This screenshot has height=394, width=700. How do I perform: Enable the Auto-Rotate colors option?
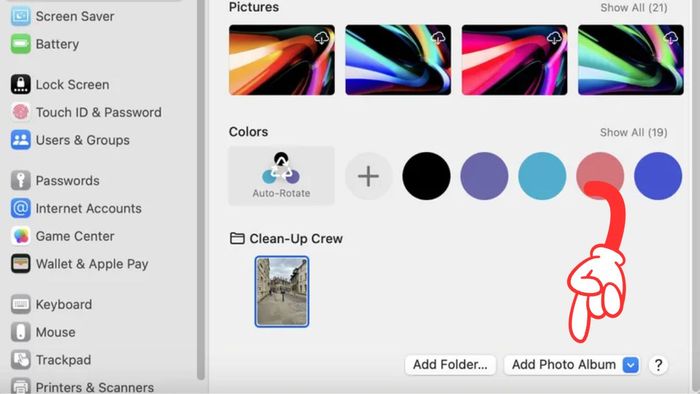click(281, 175)
